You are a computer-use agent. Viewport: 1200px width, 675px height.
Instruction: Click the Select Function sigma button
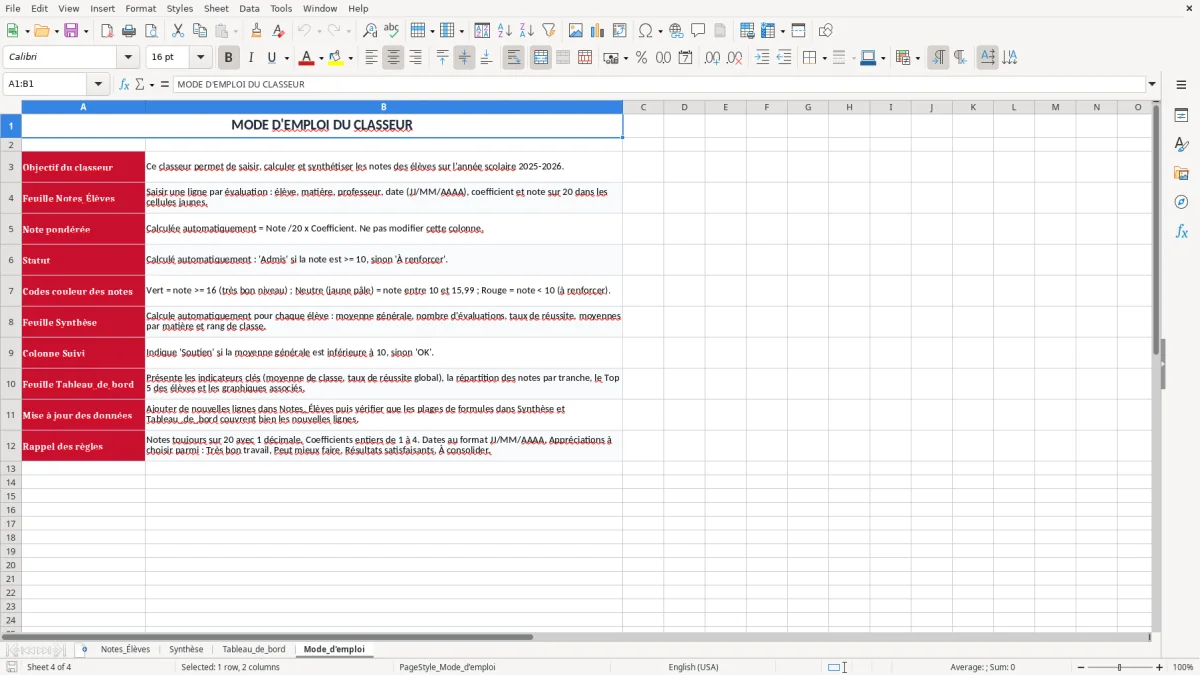click(140, 84)
